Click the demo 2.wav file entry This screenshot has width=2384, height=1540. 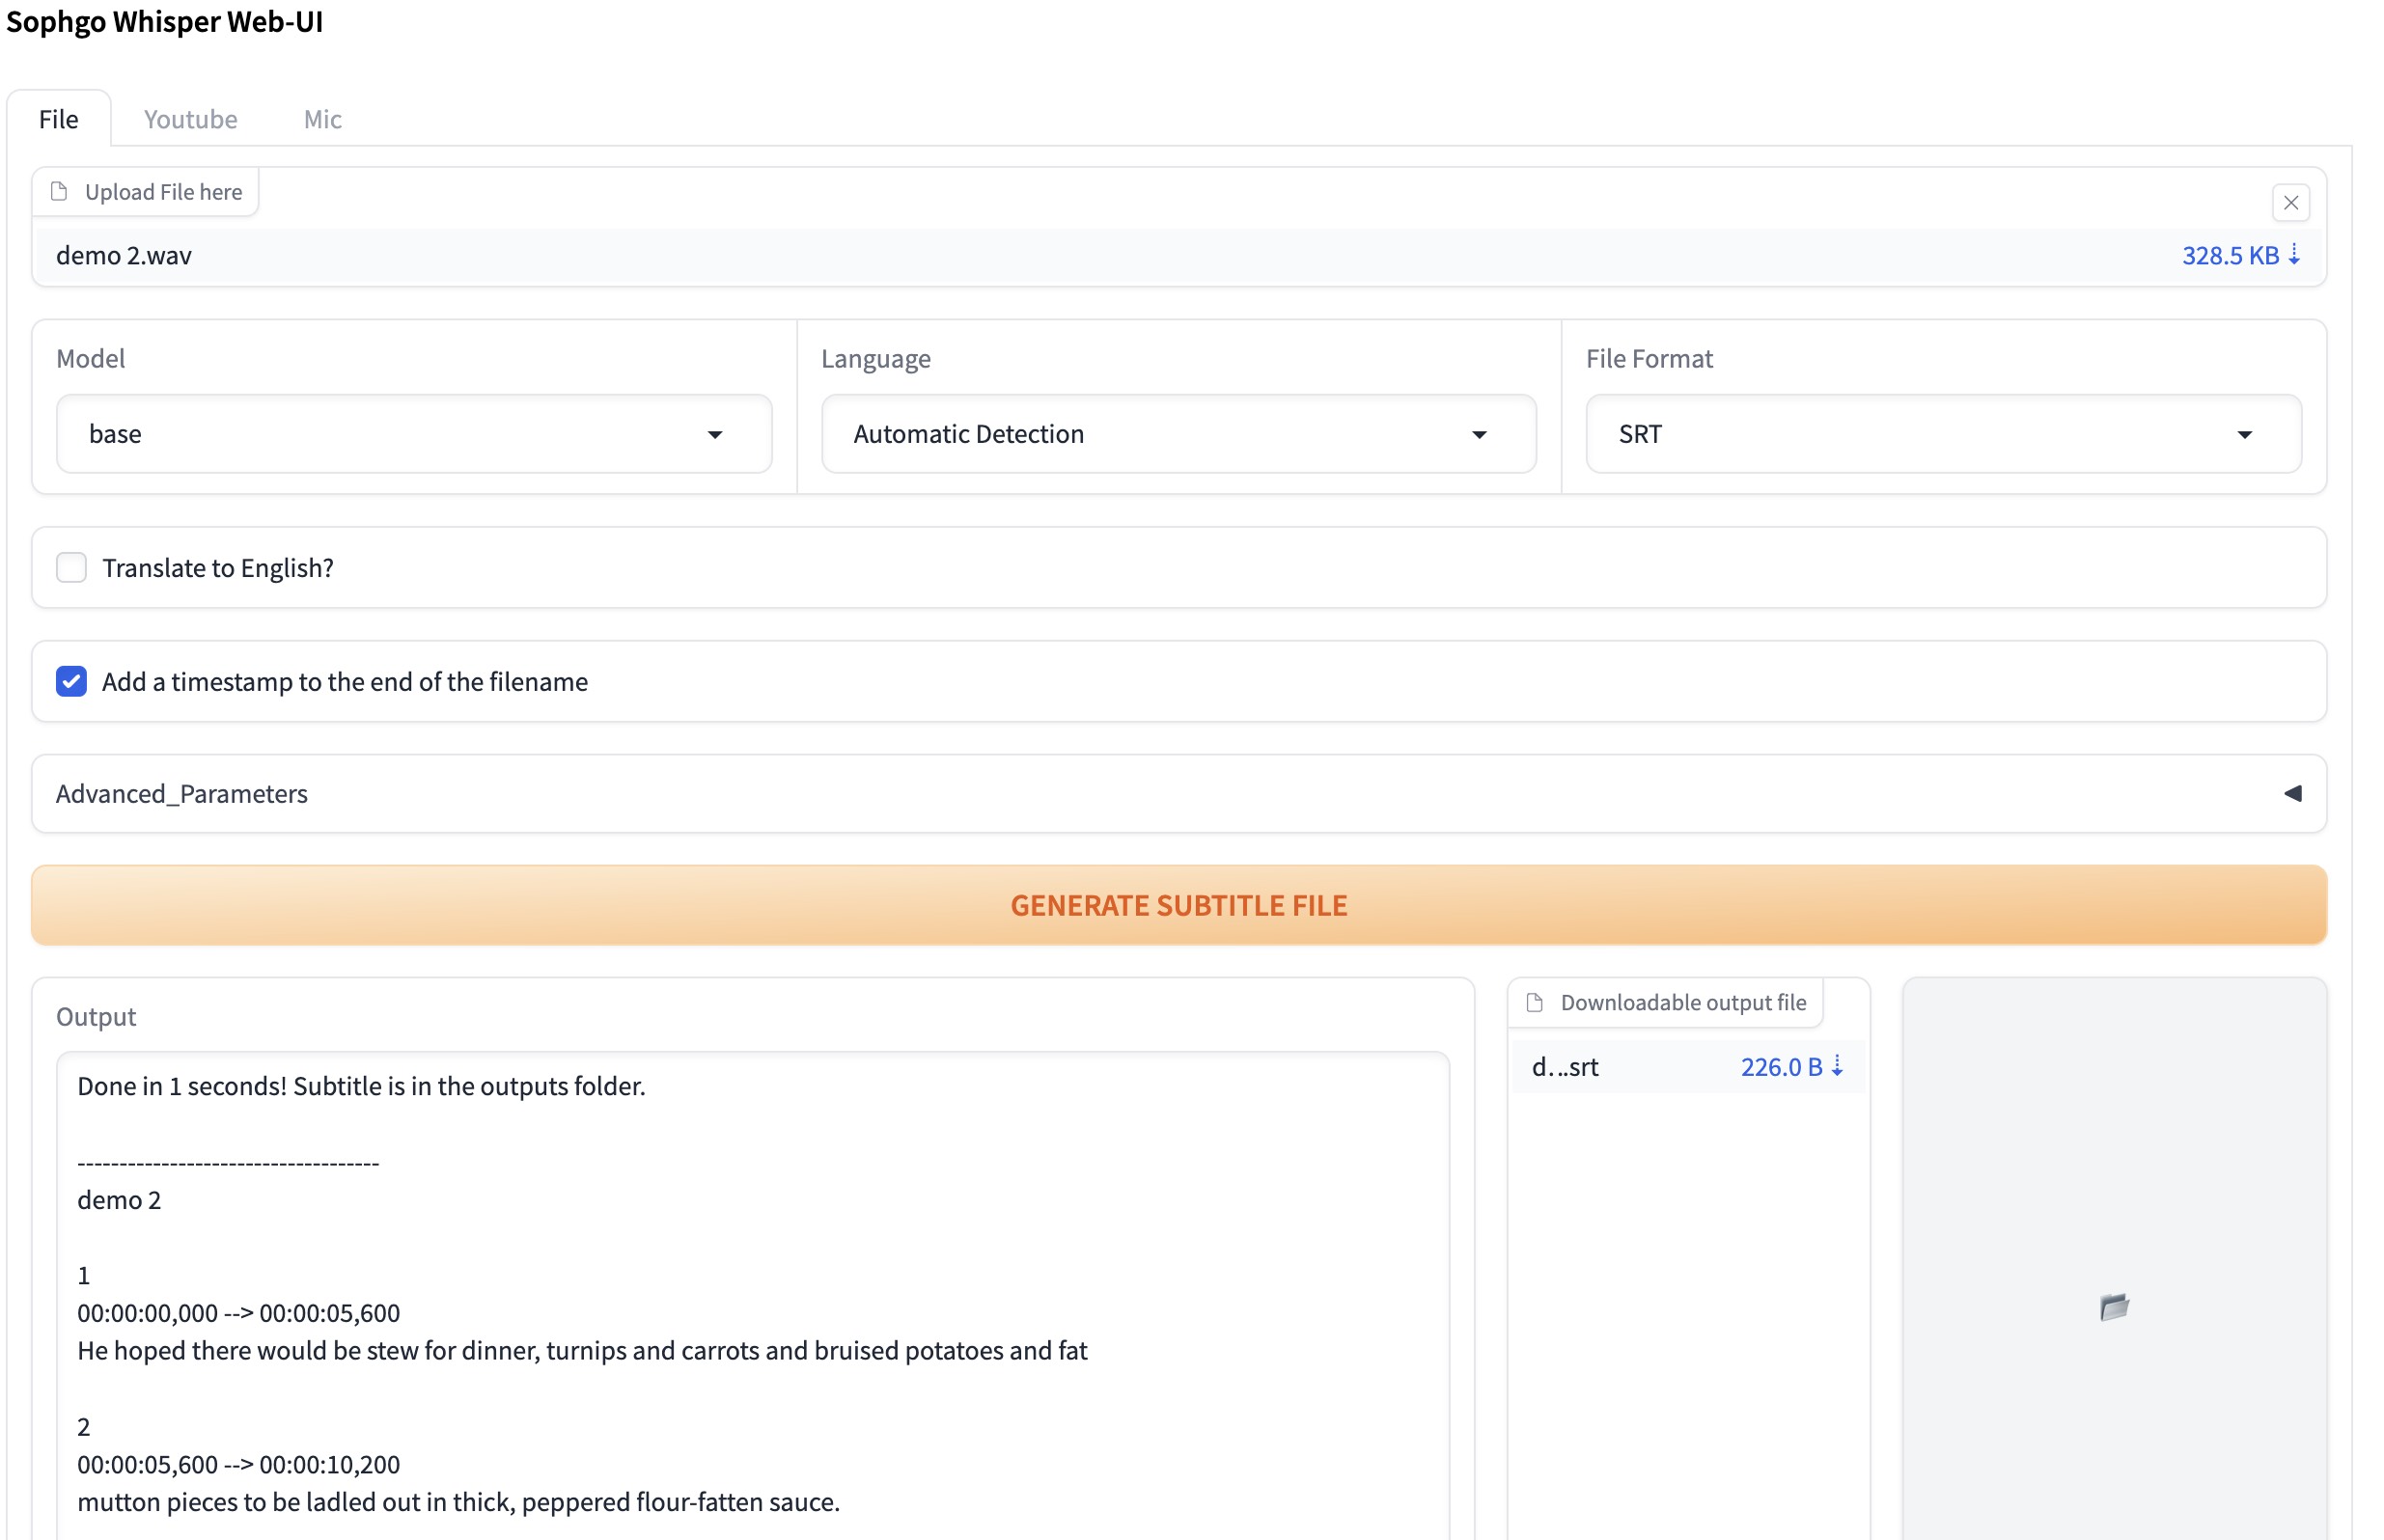(124, 256)
